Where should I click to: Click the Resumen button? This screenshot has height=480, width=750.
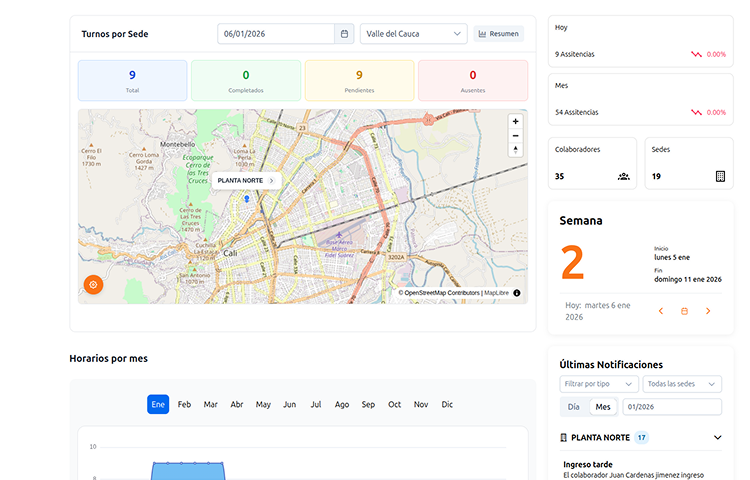click(498, 34)
